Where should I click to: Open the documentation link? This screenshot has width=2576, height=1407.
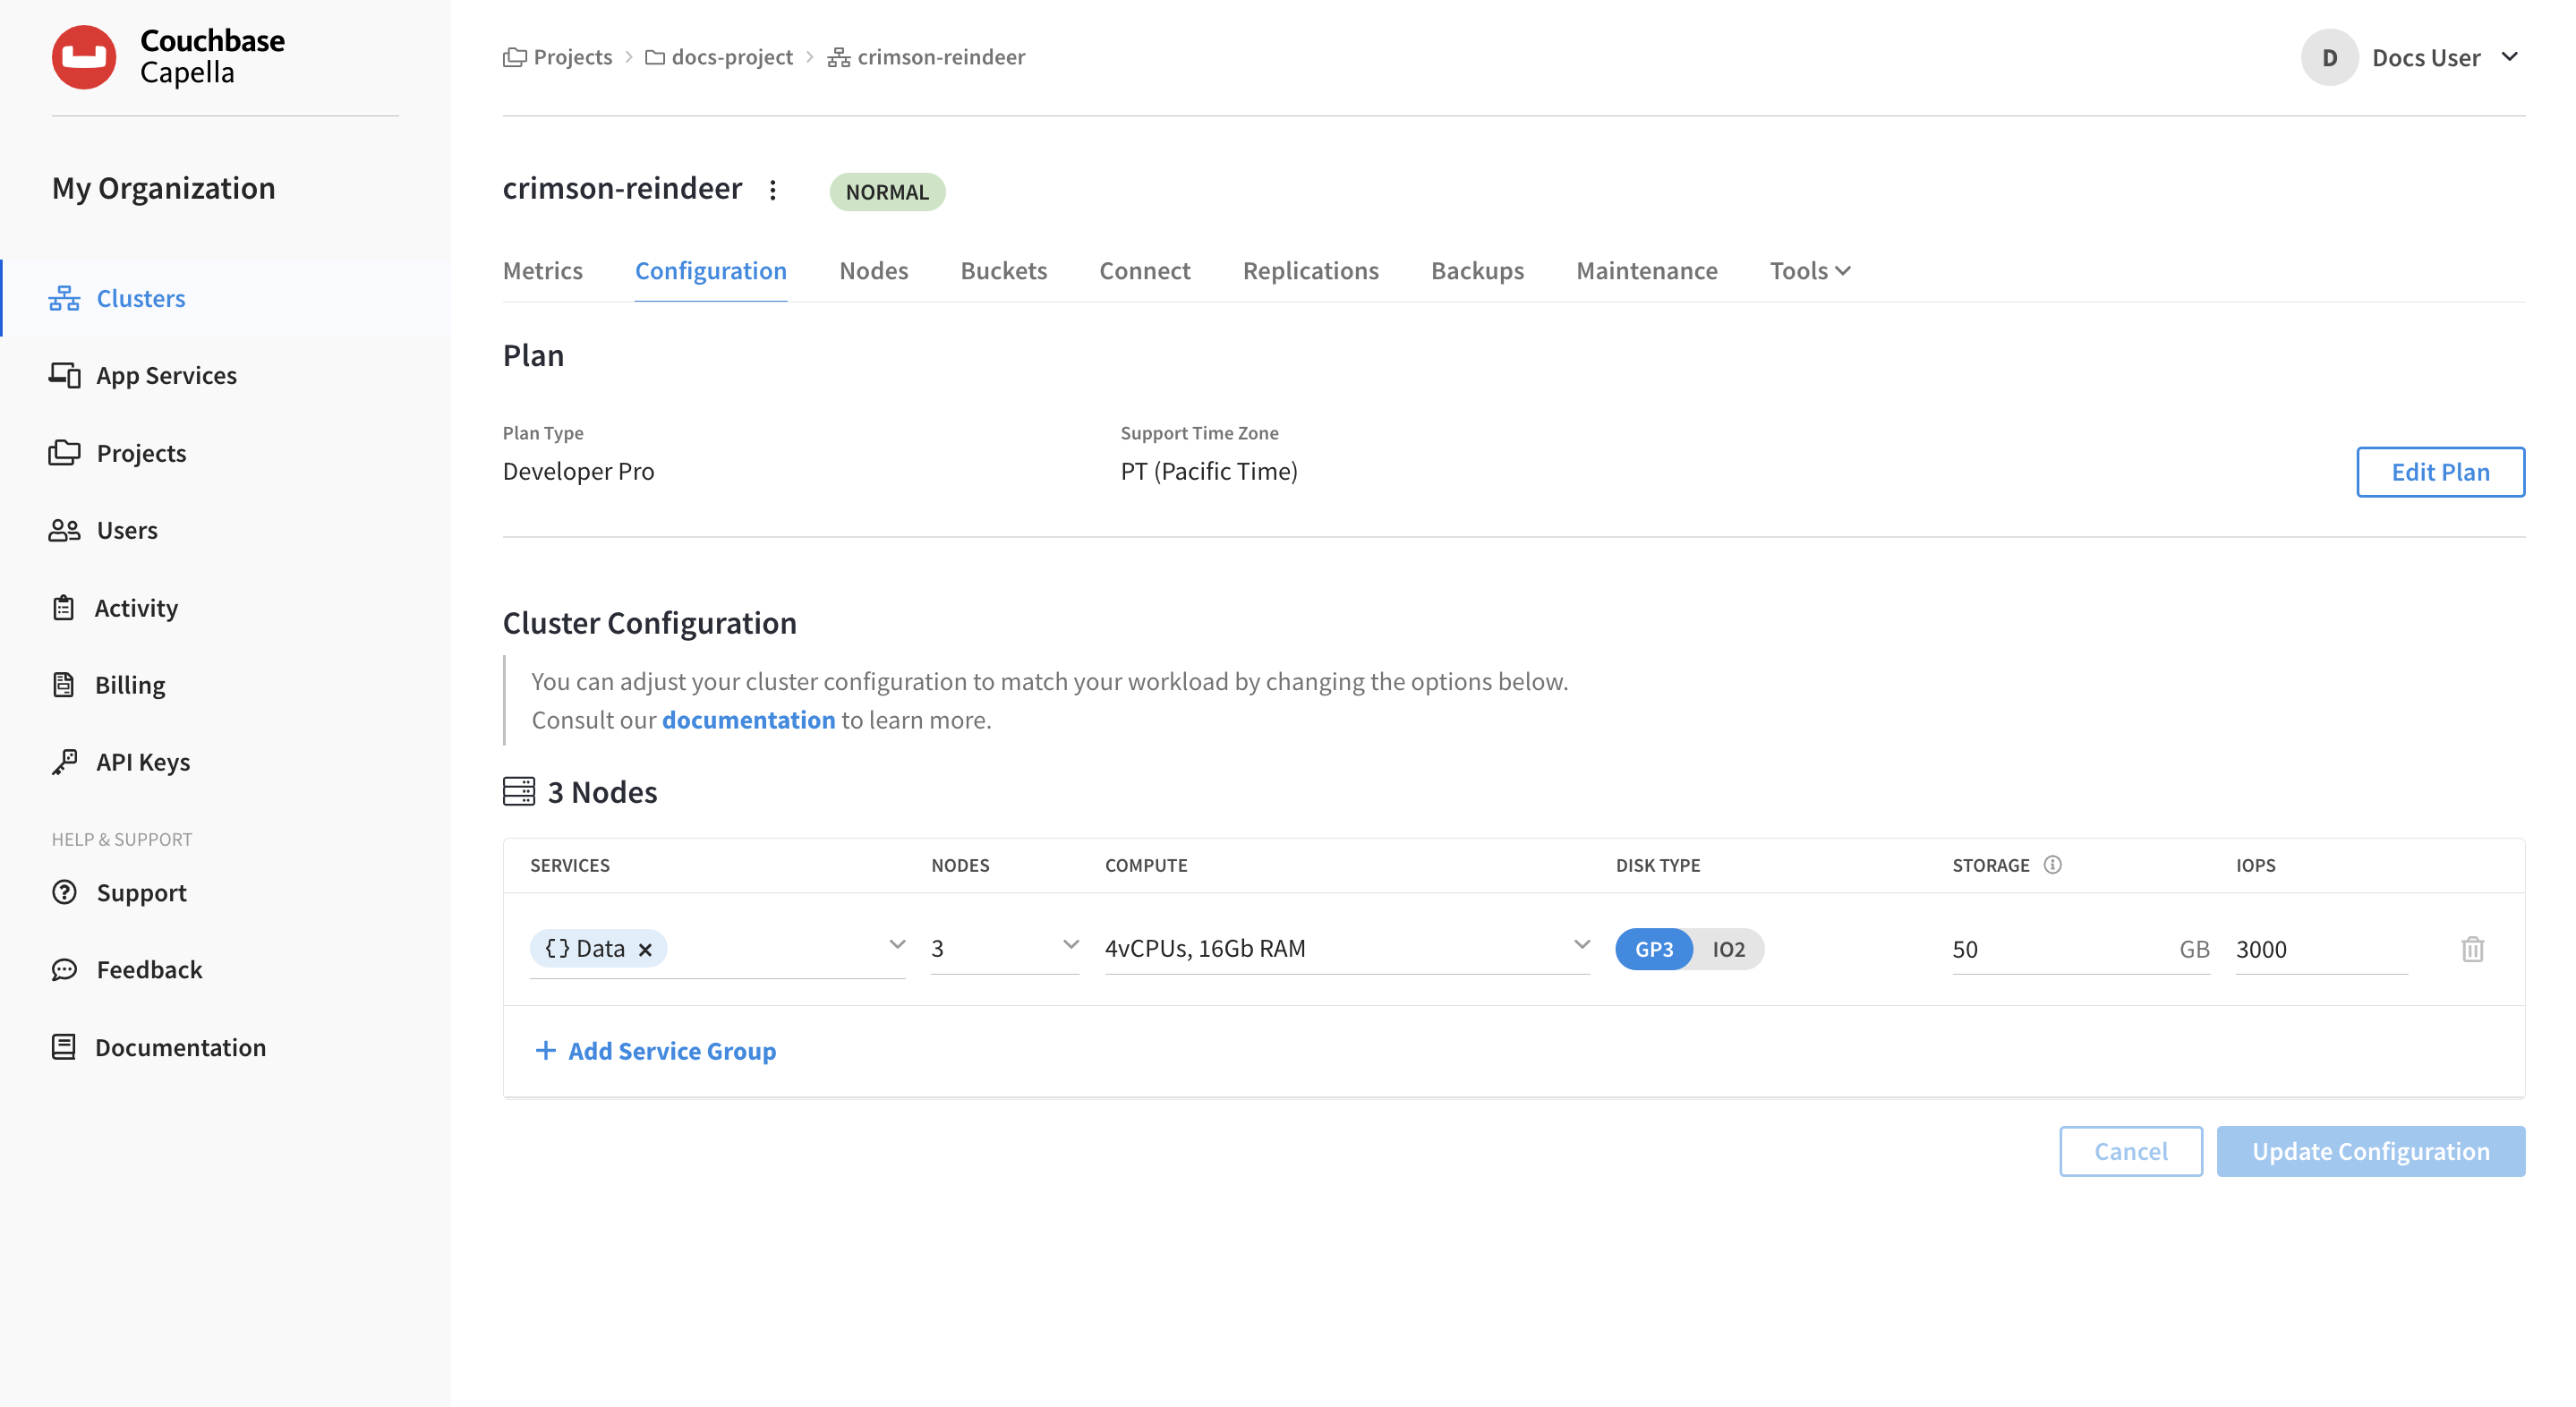point(748,719)
